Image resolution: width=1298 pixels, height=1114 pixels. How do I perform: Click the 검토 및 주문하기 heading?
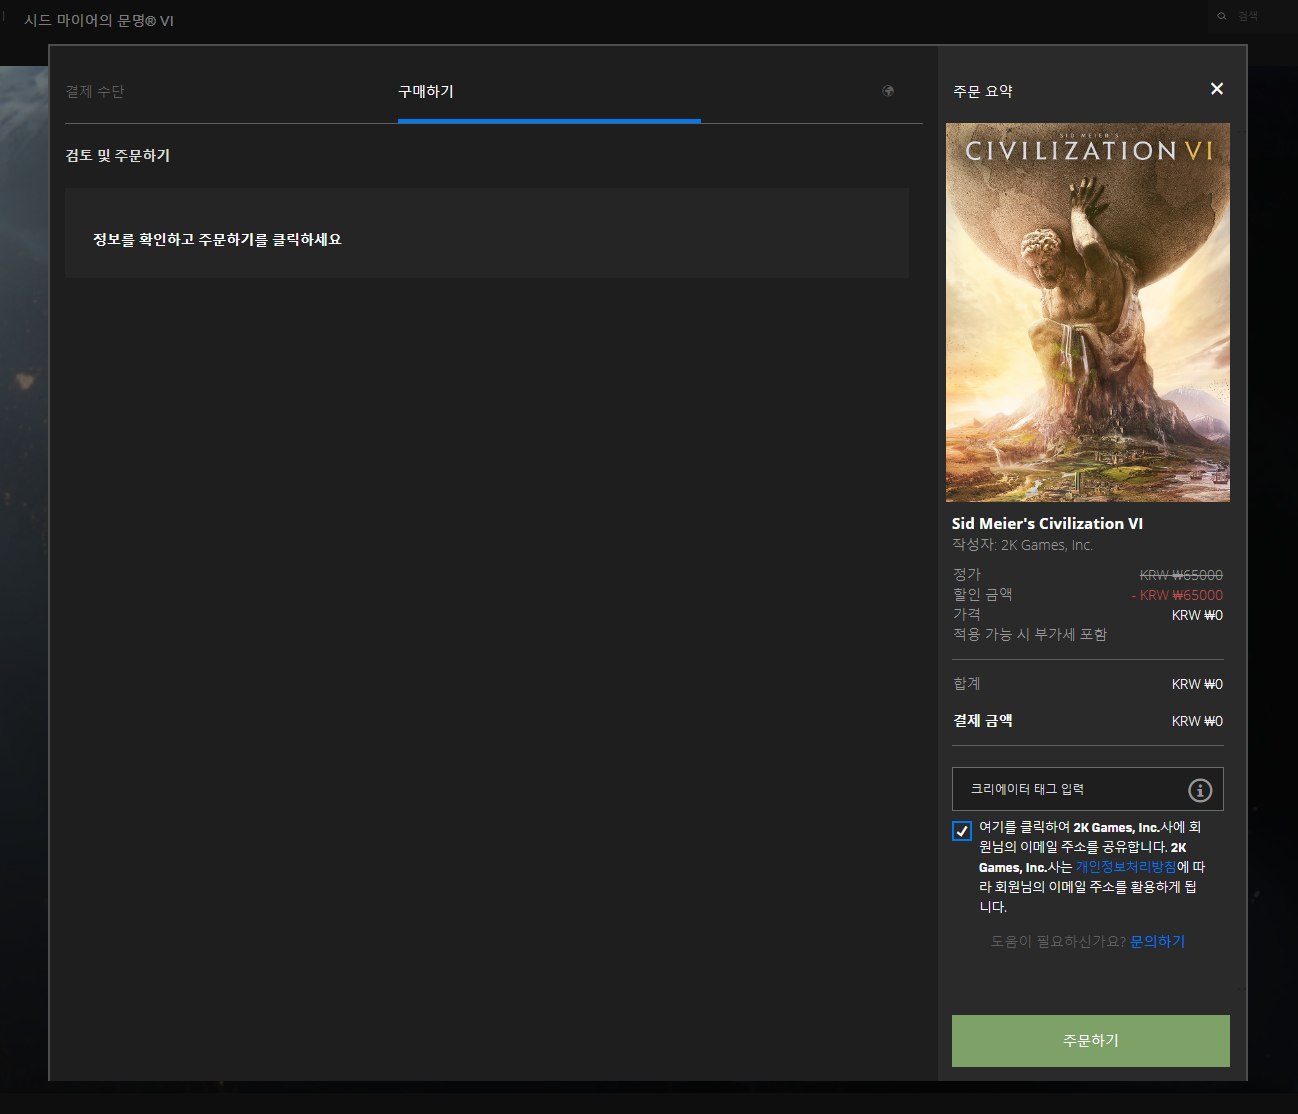click(118, 155)
